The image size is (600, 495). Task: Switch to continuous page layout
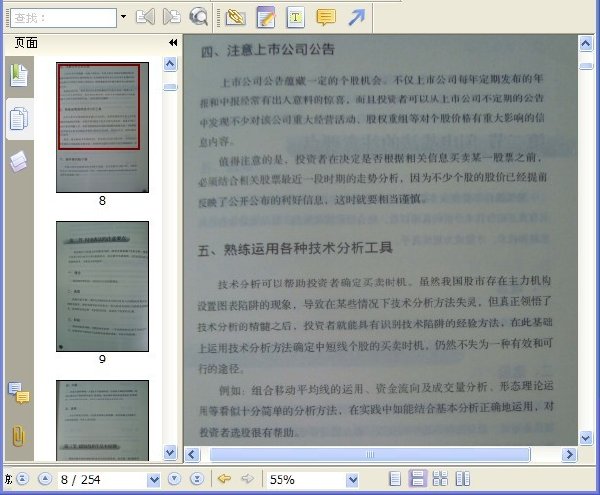pos(417,479)
